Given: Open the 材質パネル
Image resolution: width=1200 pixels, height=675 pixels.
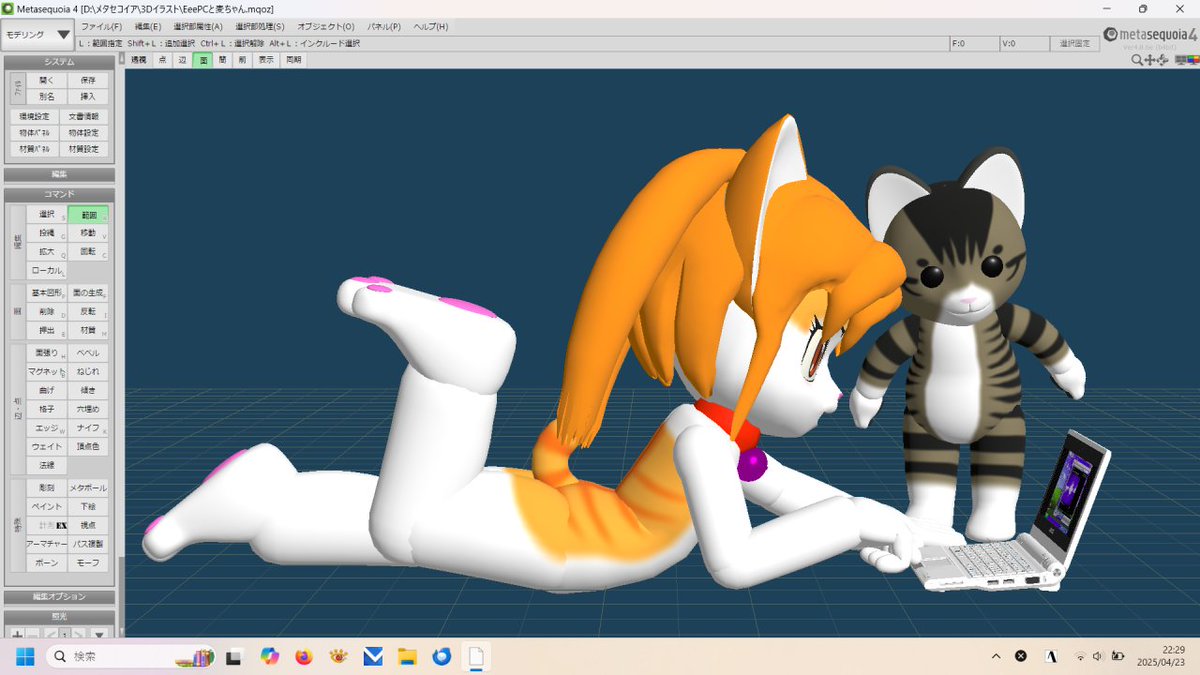Looking at the screenshot, I should point(35,149).
